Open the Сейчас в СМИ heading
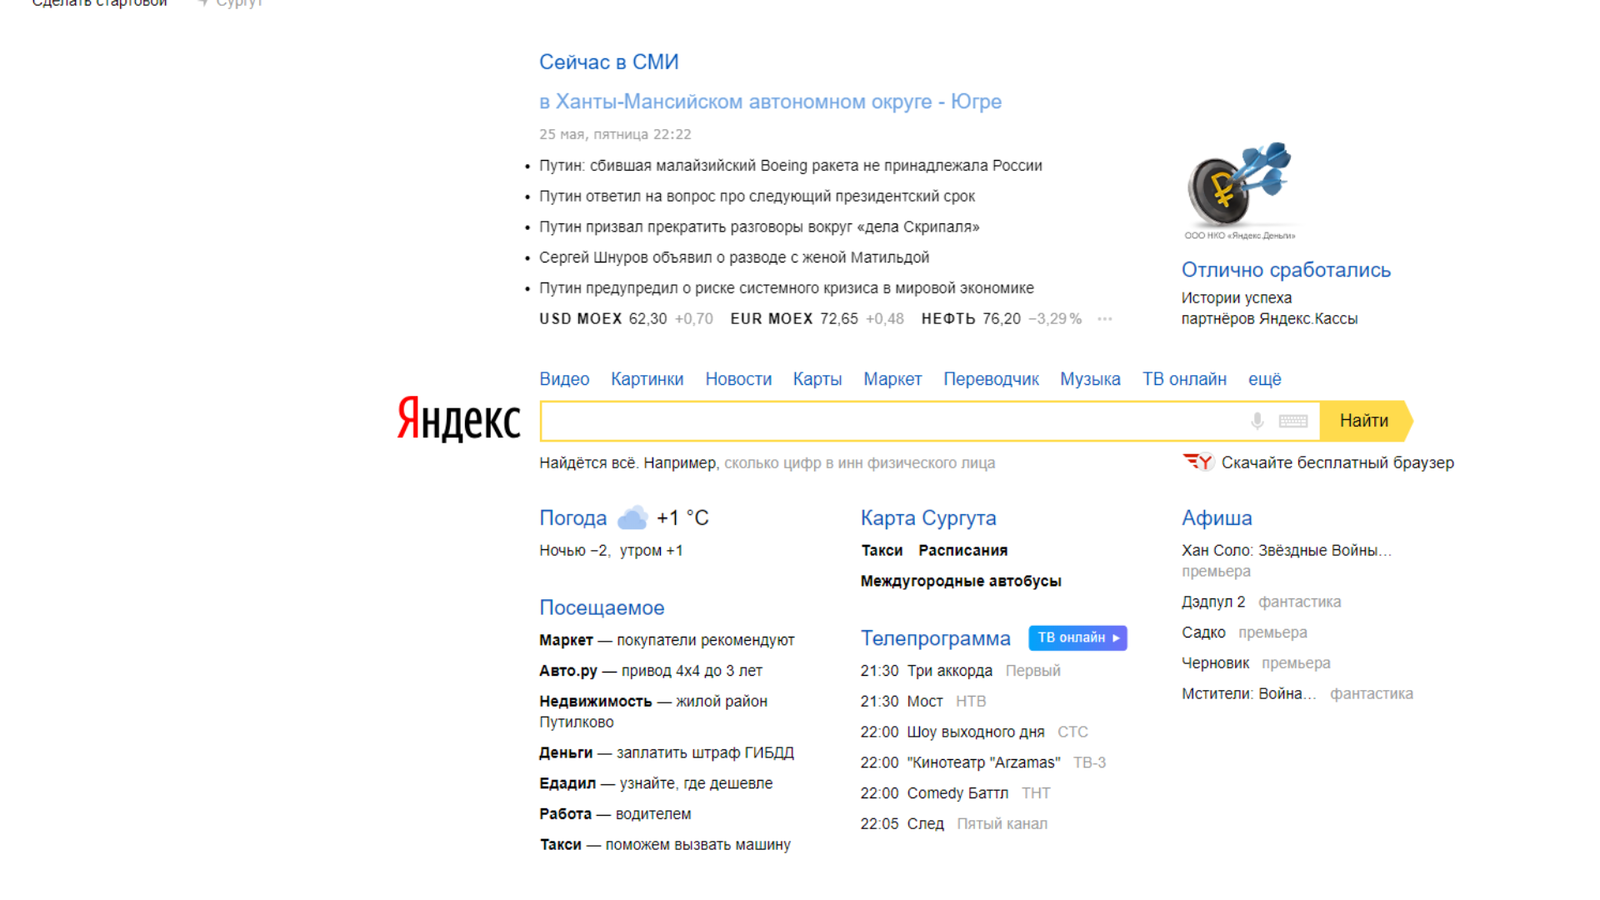Viewport: 1600px width, 900px height. click(609, 62)
